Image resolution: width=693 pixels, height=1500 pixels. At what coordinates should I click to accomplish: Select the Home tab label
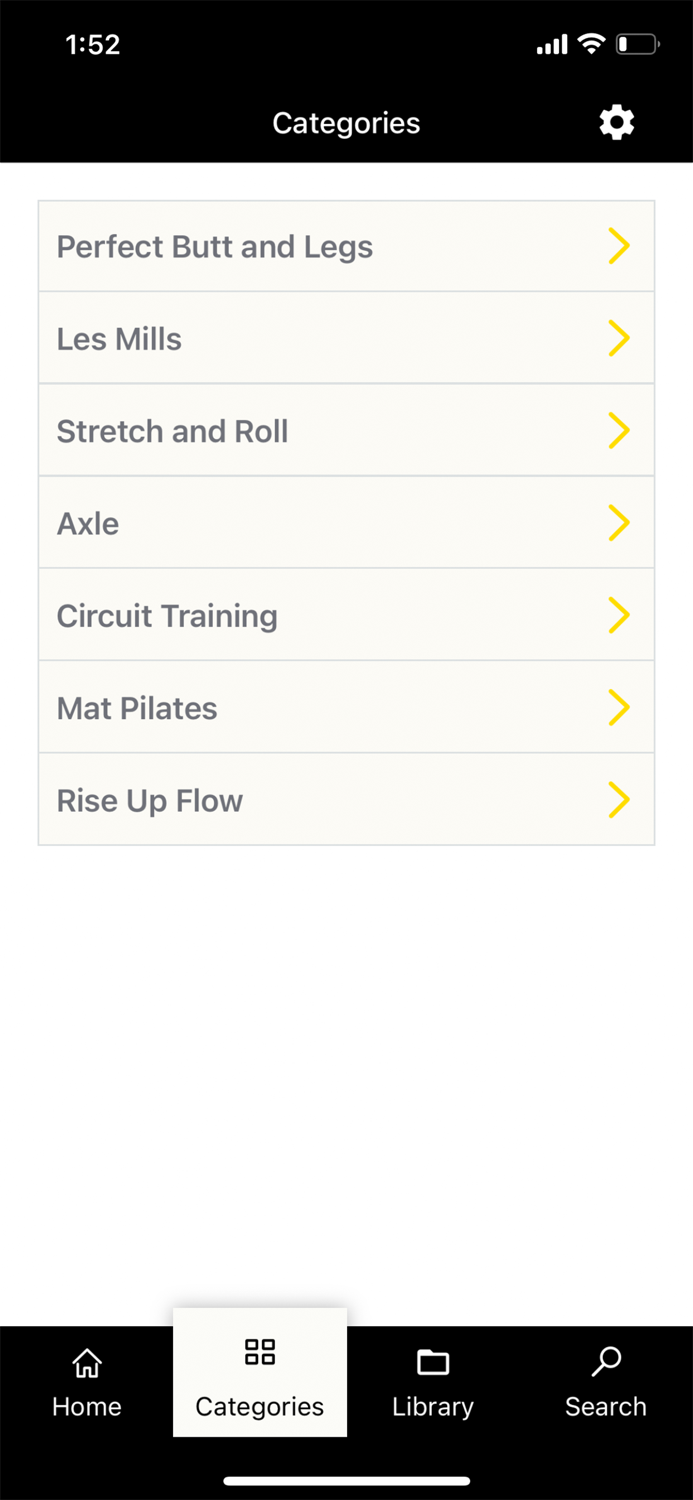click(86, 1406)
